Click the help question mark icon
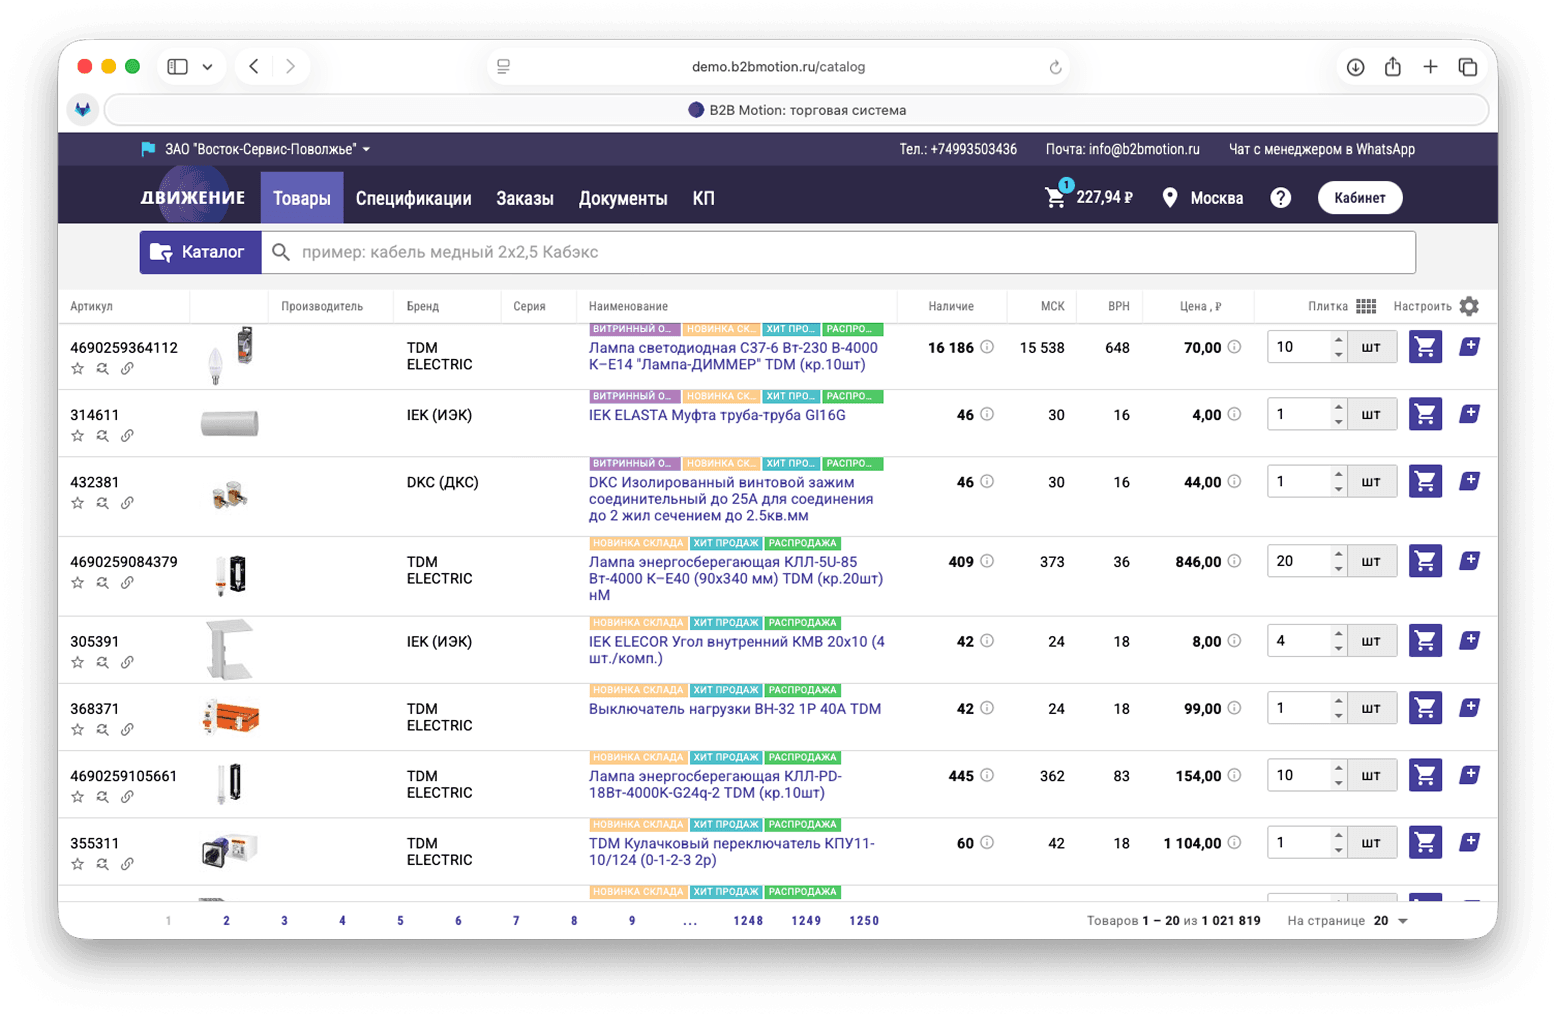The width and height of the screenshot is (1556, 1016). [1280, 198]
